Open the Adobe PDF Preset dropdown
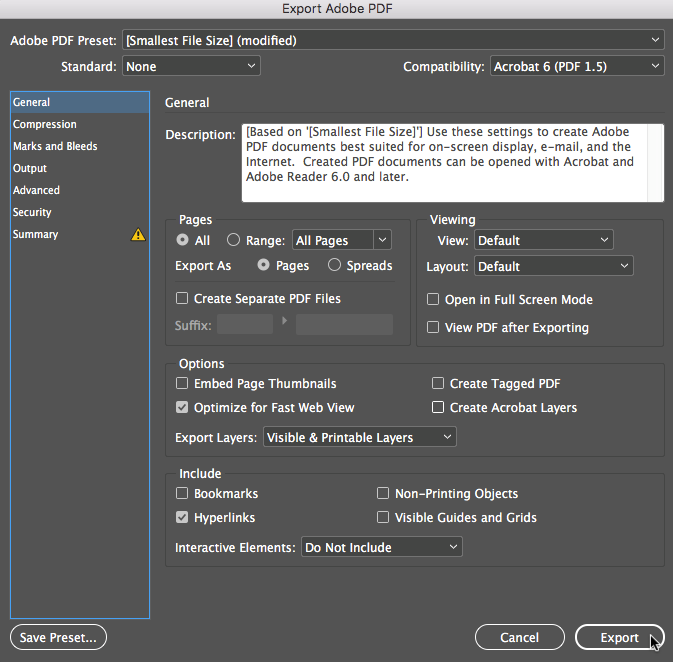Viewport: 673px width, 662px height. coord(393,40)
